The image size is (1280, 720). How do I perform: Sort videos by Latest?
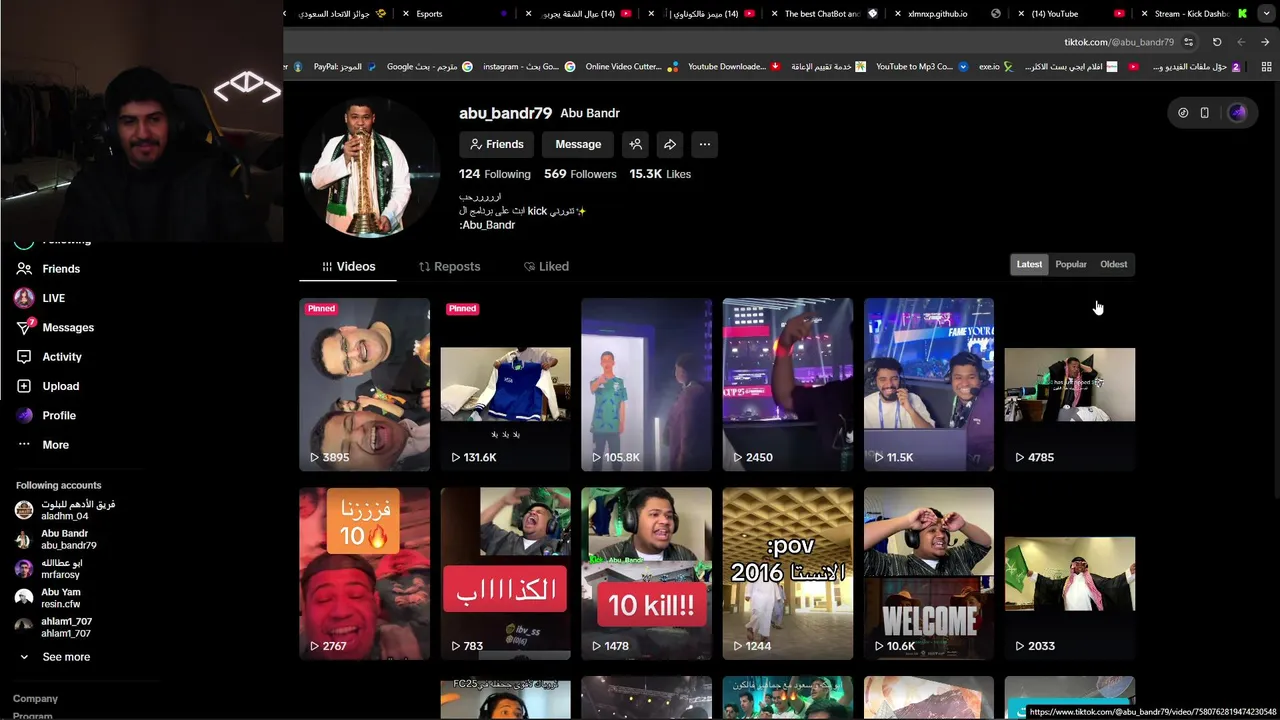pos(1029,264)
